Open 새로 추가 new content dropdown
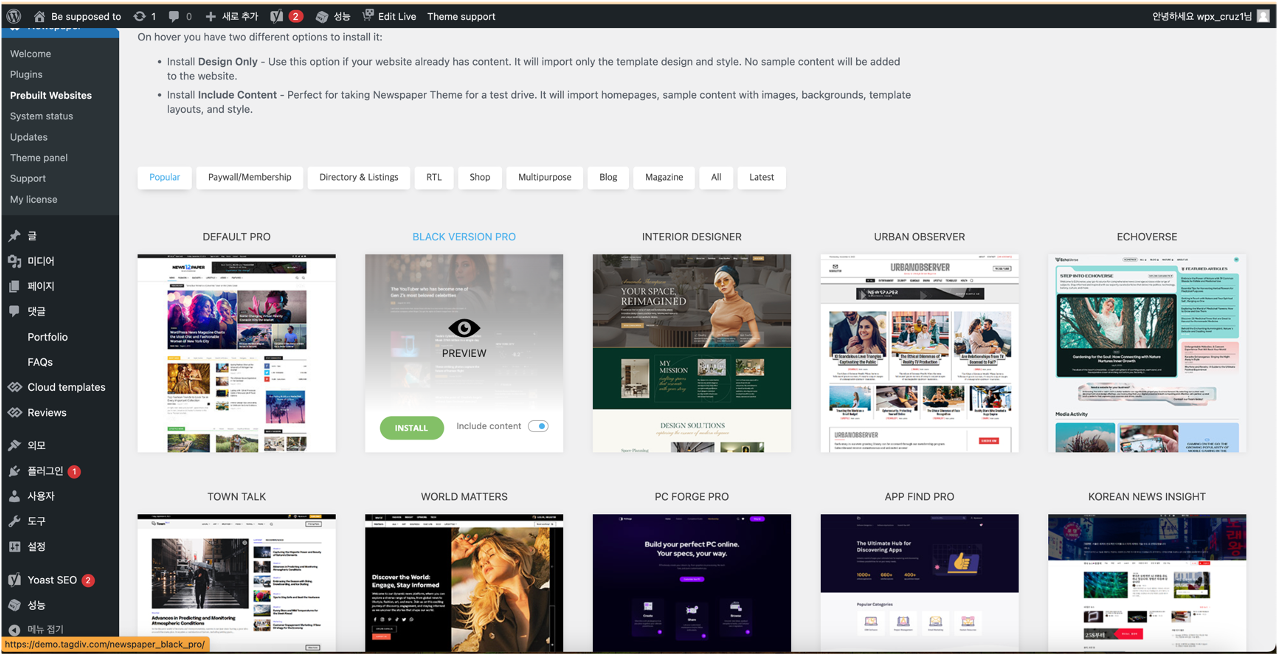 pyautogui.click(x=231, y=16)
